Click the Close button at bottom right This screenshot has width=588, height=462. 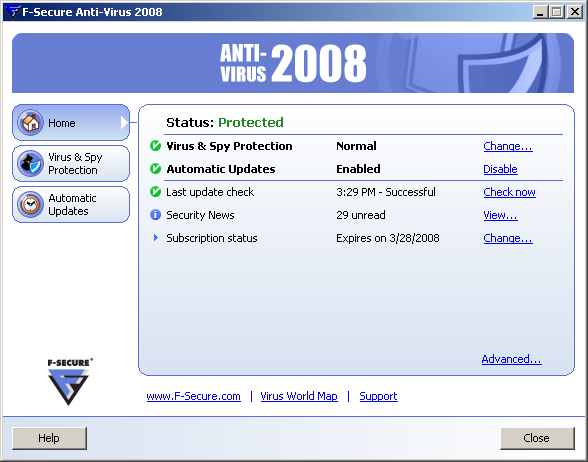[x=537, y=438]
